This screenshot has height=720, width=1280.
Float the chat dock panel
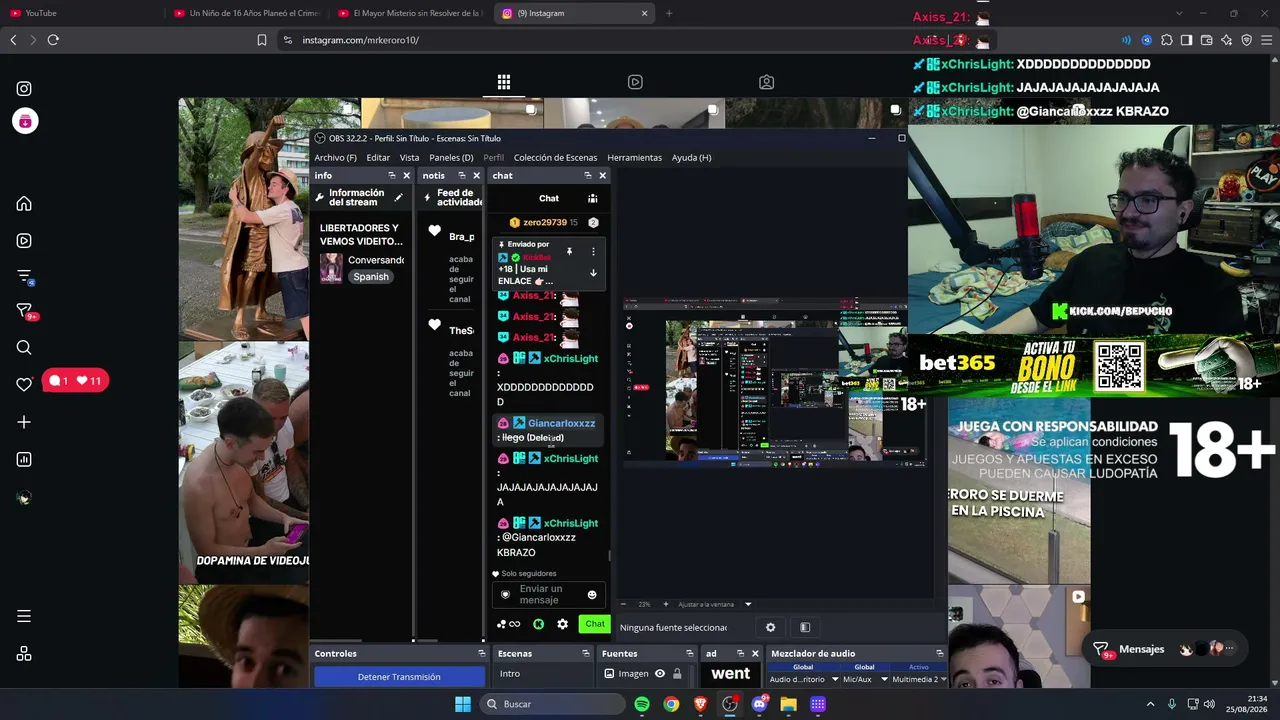click(587, 176)
